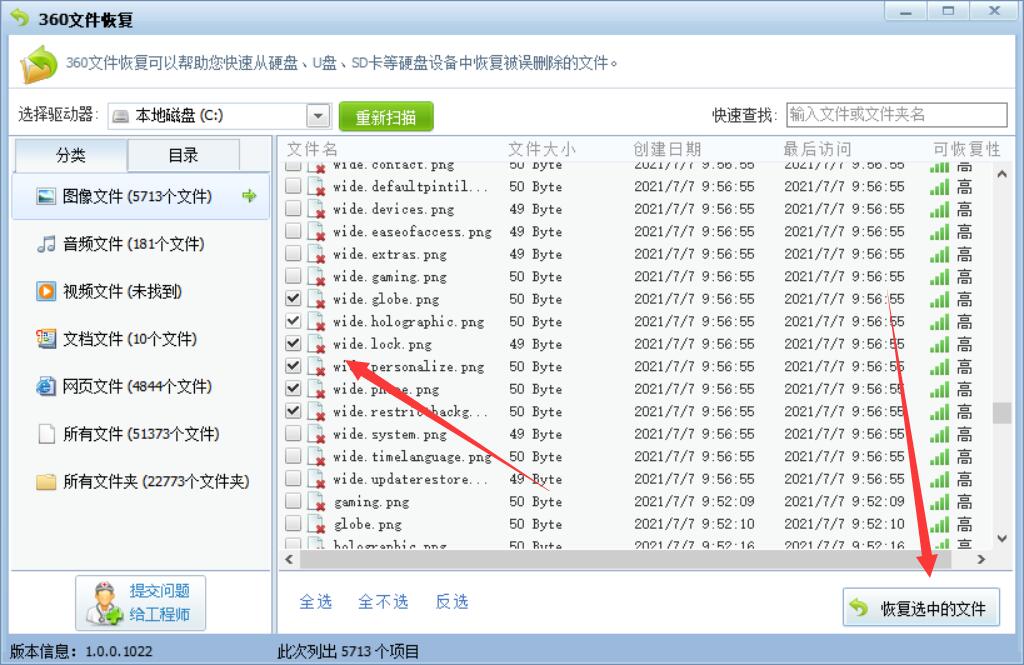
Task: Click the file icon of wide.system.png
Action: [x=317, y=434]
